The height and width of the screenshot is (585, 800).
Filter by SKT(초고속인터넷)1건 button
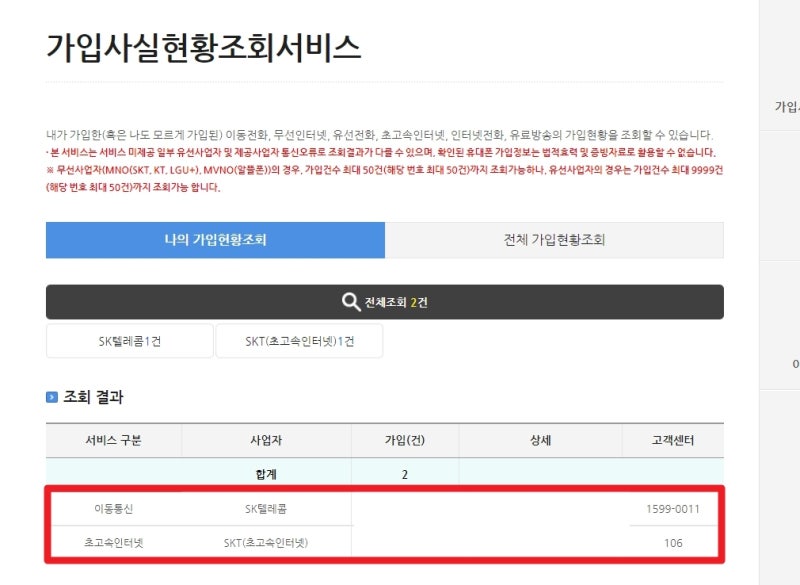(299, 341)
